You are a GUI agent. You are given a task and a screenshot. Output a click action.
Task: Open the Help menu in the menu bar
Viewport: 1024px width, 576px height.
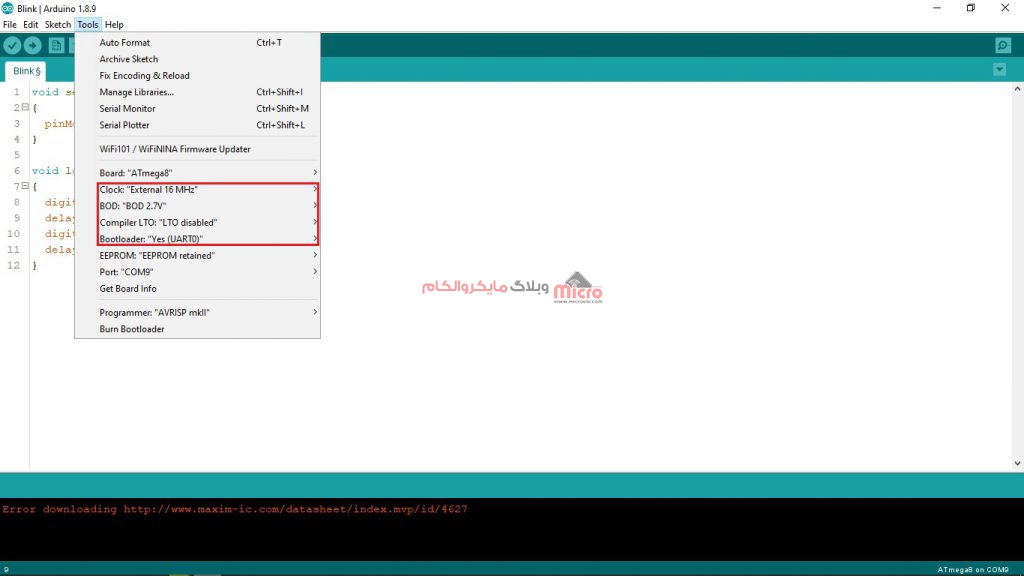coord(114,24)
